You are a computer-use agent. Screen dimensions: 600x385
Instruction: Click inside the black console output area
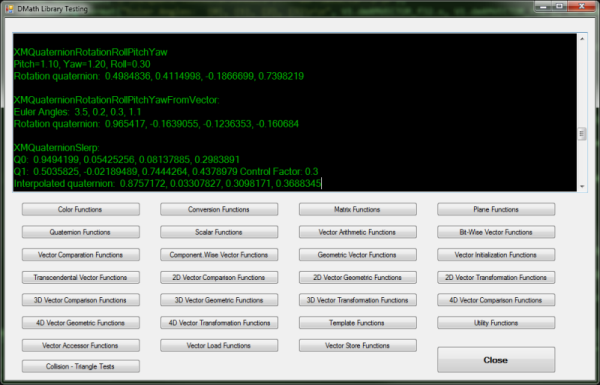295,113
